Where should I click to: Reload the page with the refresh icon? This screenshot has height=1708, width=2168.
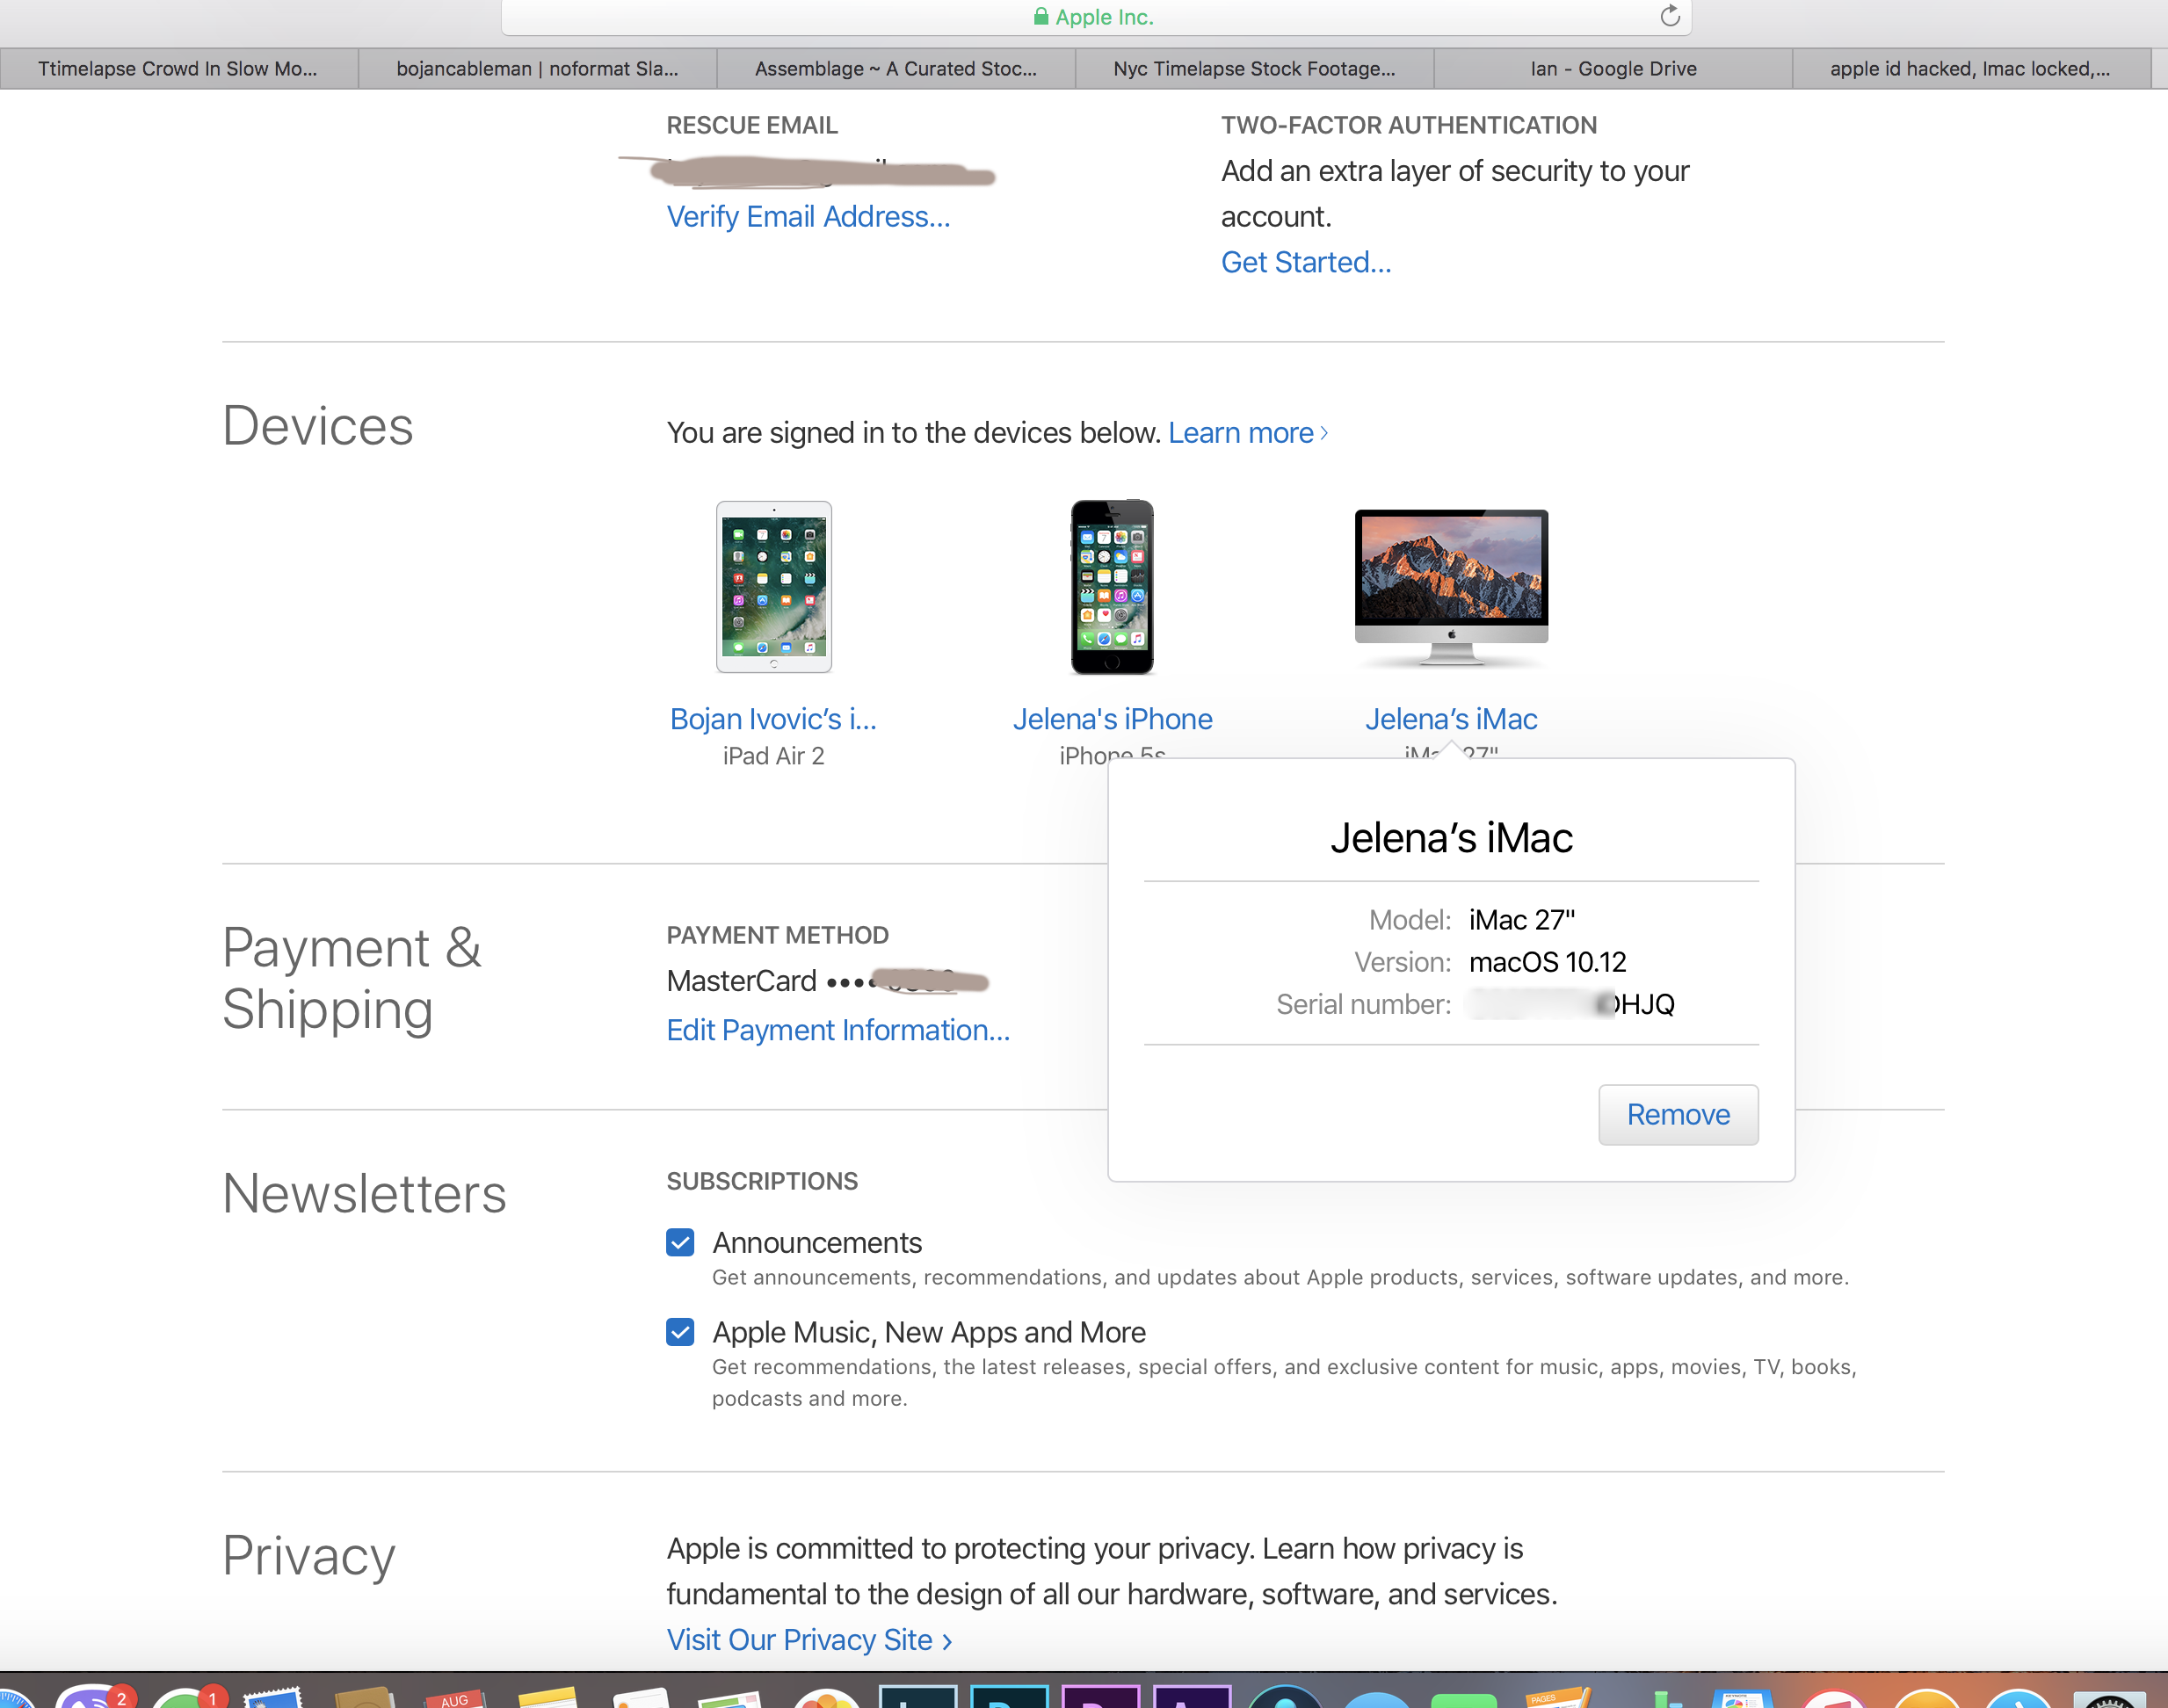[x=1669, y=16]
